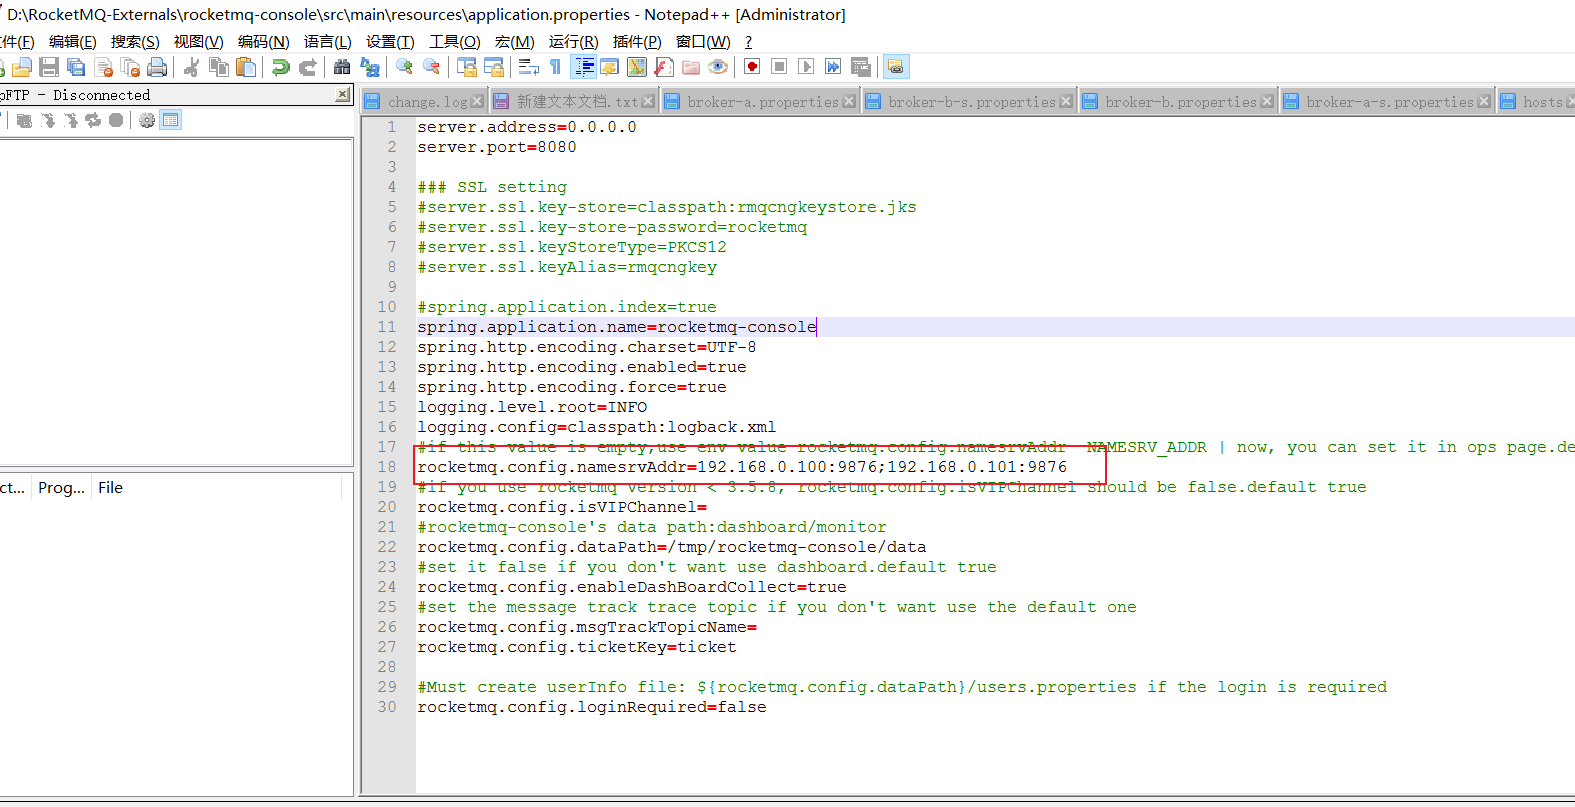Click the Paste clipboard icon

(246, 67)
